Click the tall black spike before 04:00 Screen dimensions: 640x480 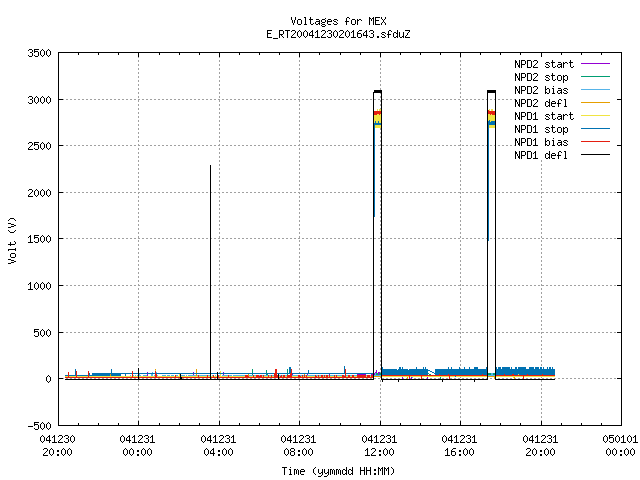coord(211,271)
